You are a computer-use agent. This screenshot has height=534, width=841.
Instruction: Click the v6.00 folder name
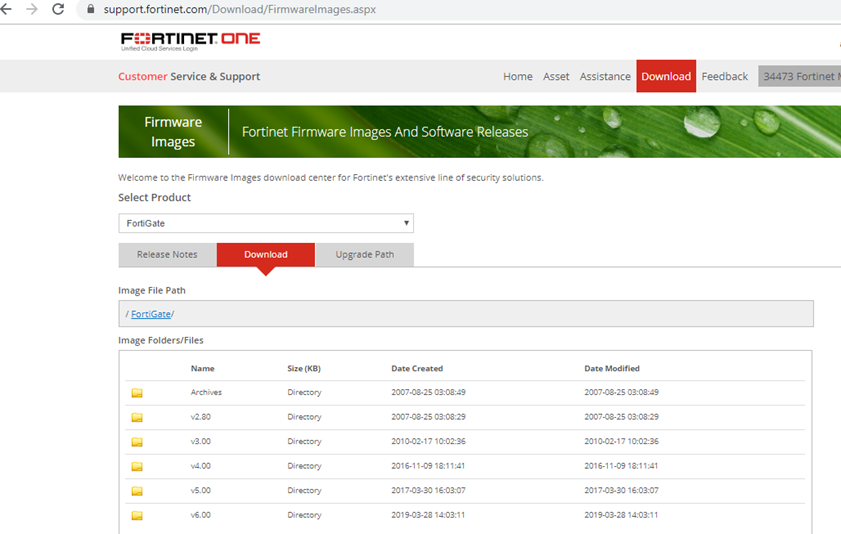[201, 515]
